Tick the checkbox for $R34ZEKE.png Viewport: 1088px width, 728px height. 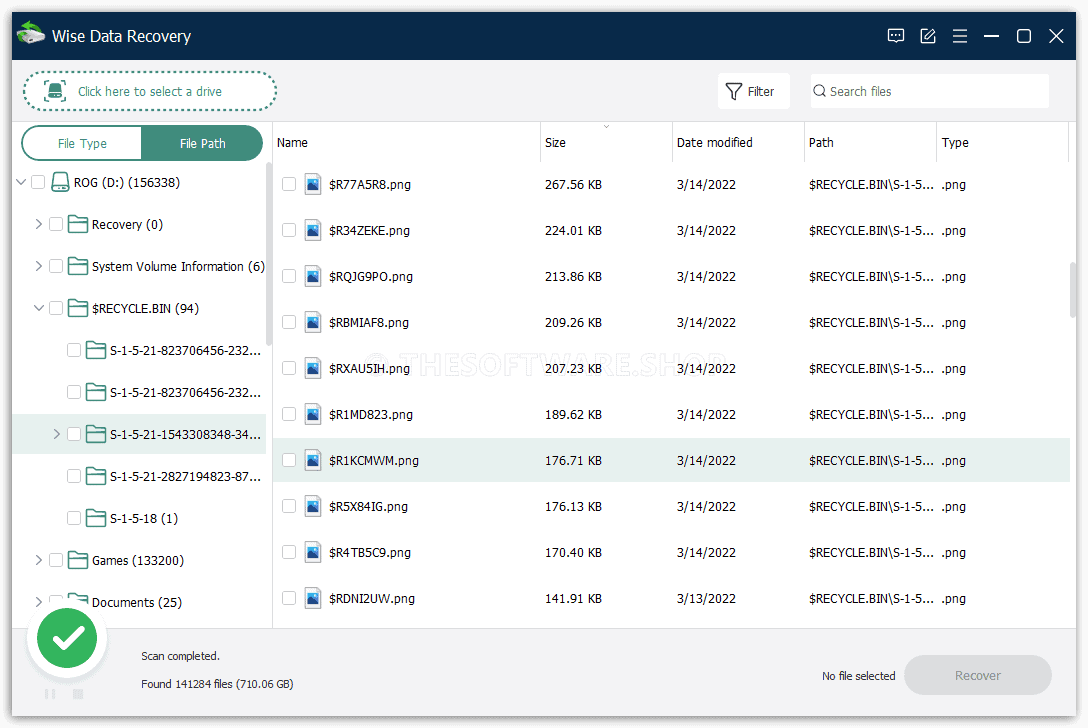289,230
